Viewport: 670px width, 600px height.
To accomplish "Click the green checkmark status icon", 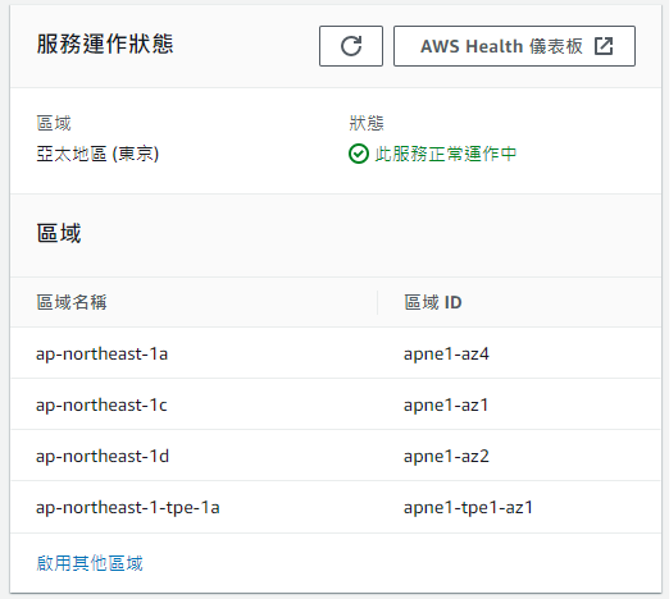I will point(359,154).
